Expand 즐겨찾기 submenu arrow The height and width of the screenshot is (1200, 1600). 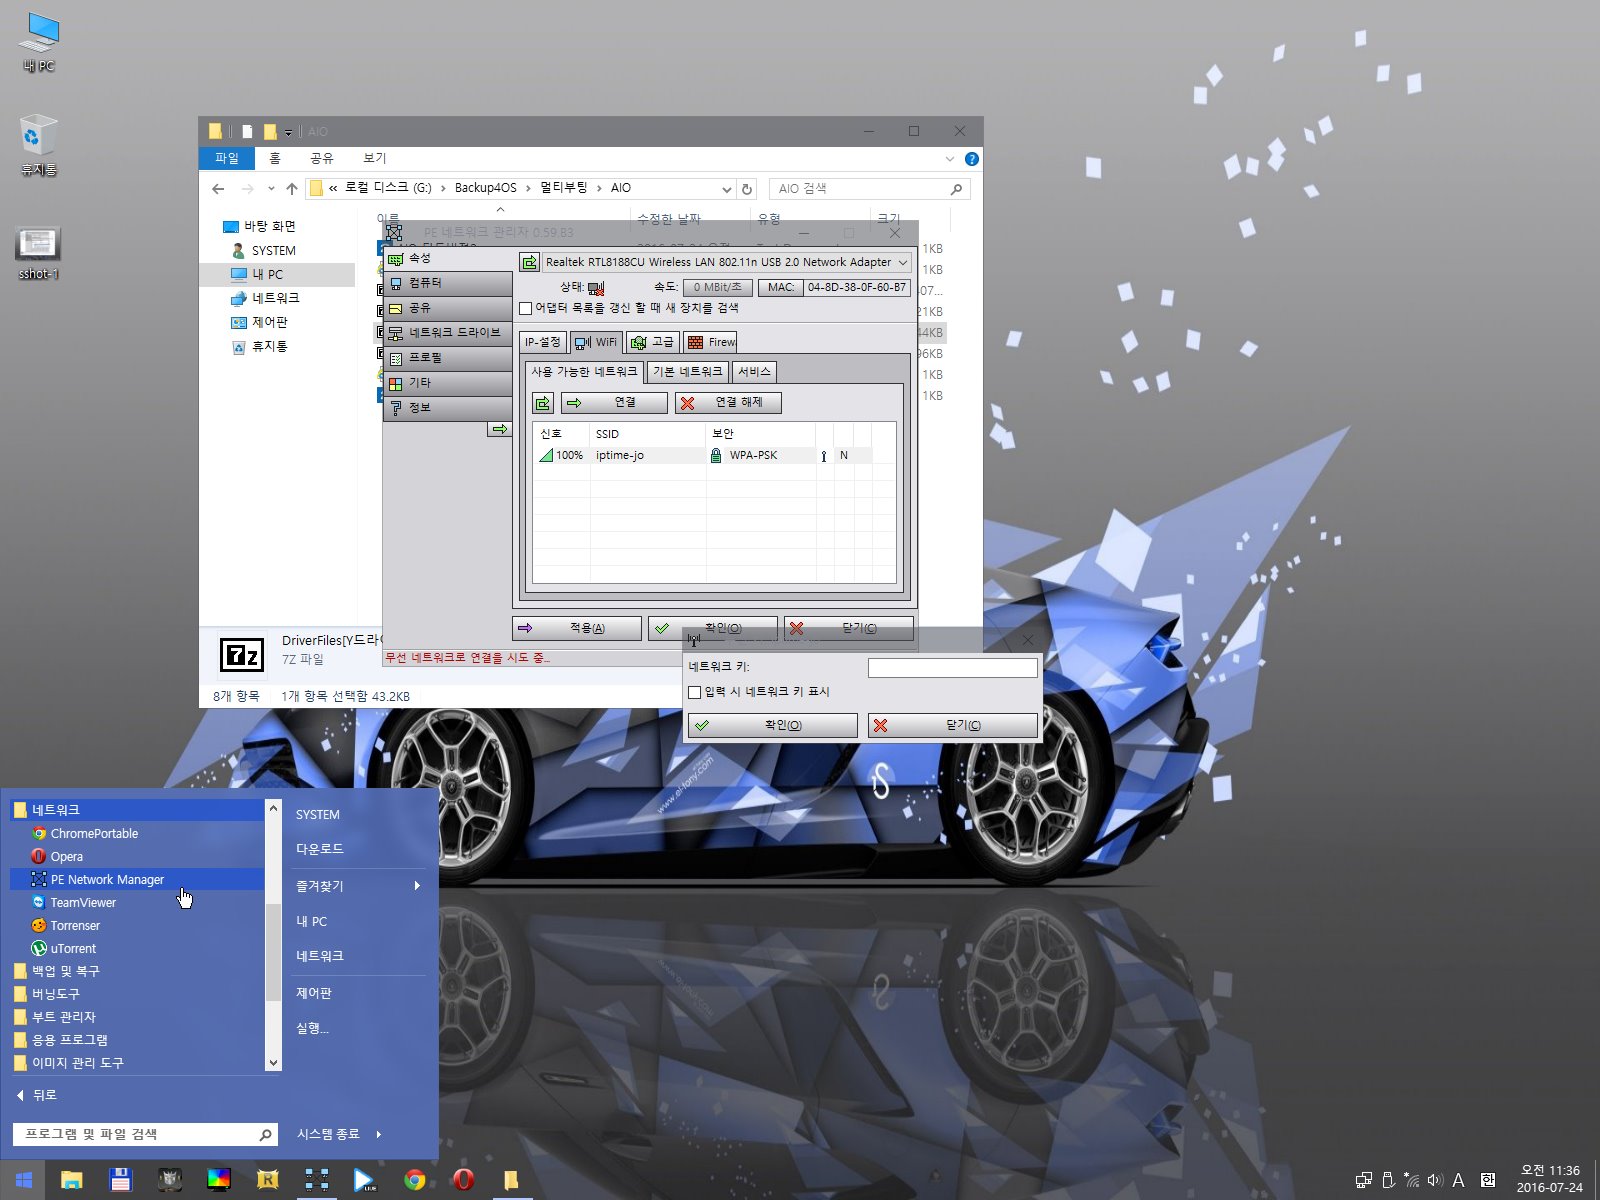coord(417,886)
